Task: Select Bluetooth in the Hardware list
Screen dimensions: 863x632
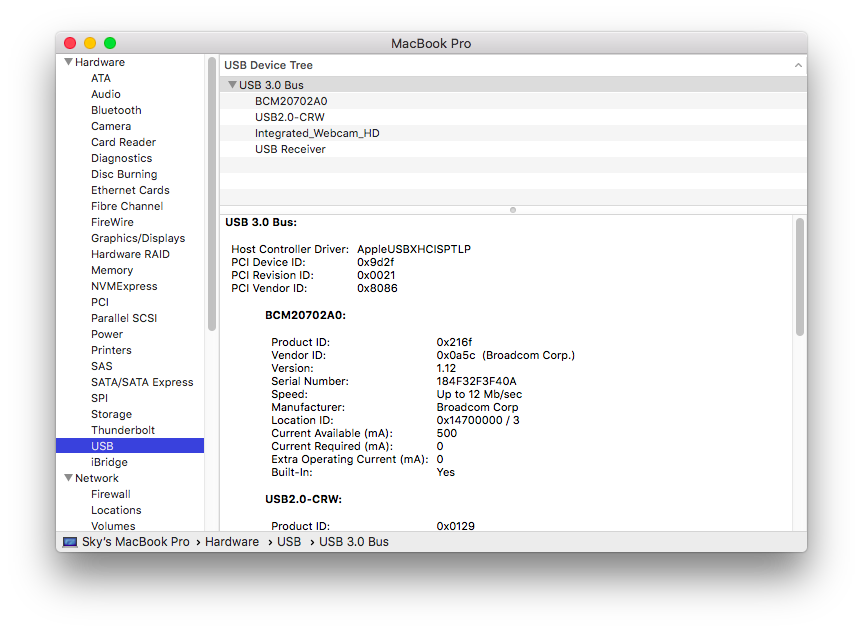Action: click(x=116, y=110)
